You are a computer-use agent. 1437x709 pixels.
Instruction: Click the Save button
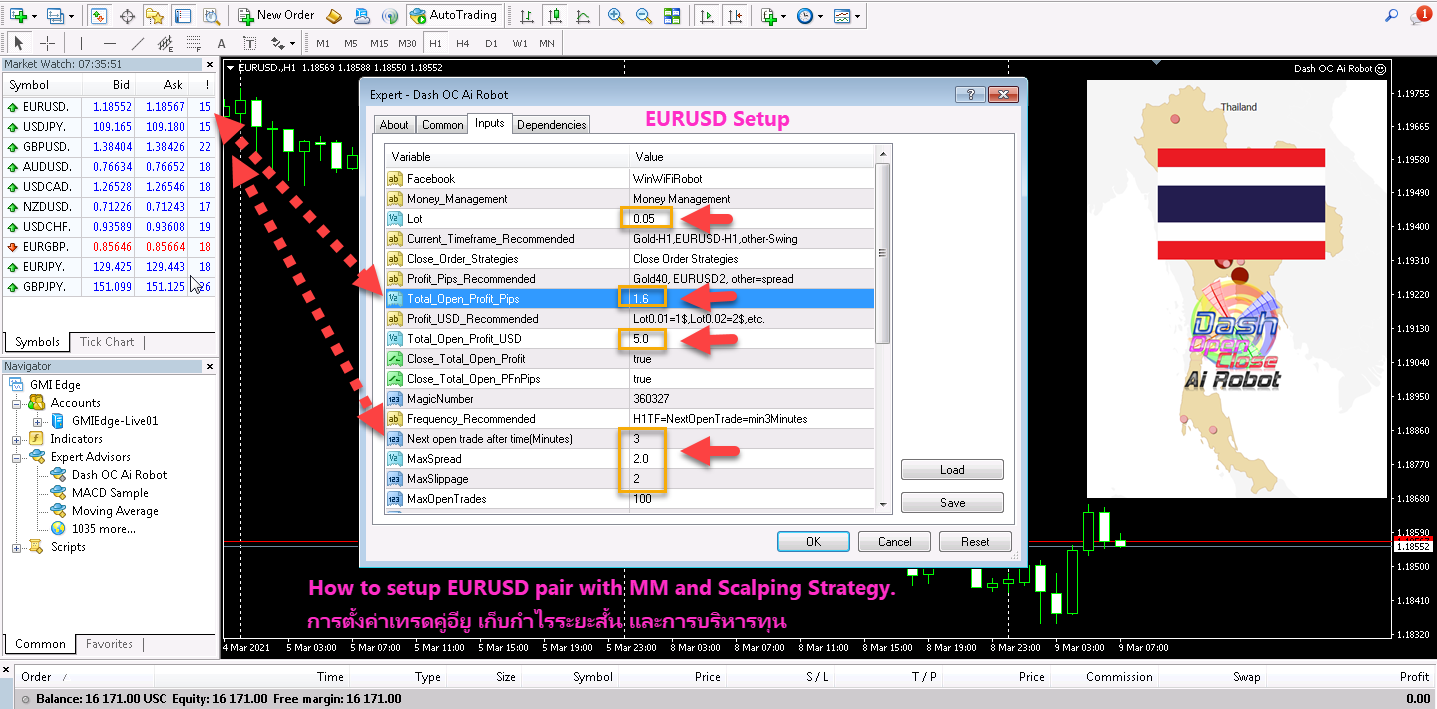[x=952, y=503]
